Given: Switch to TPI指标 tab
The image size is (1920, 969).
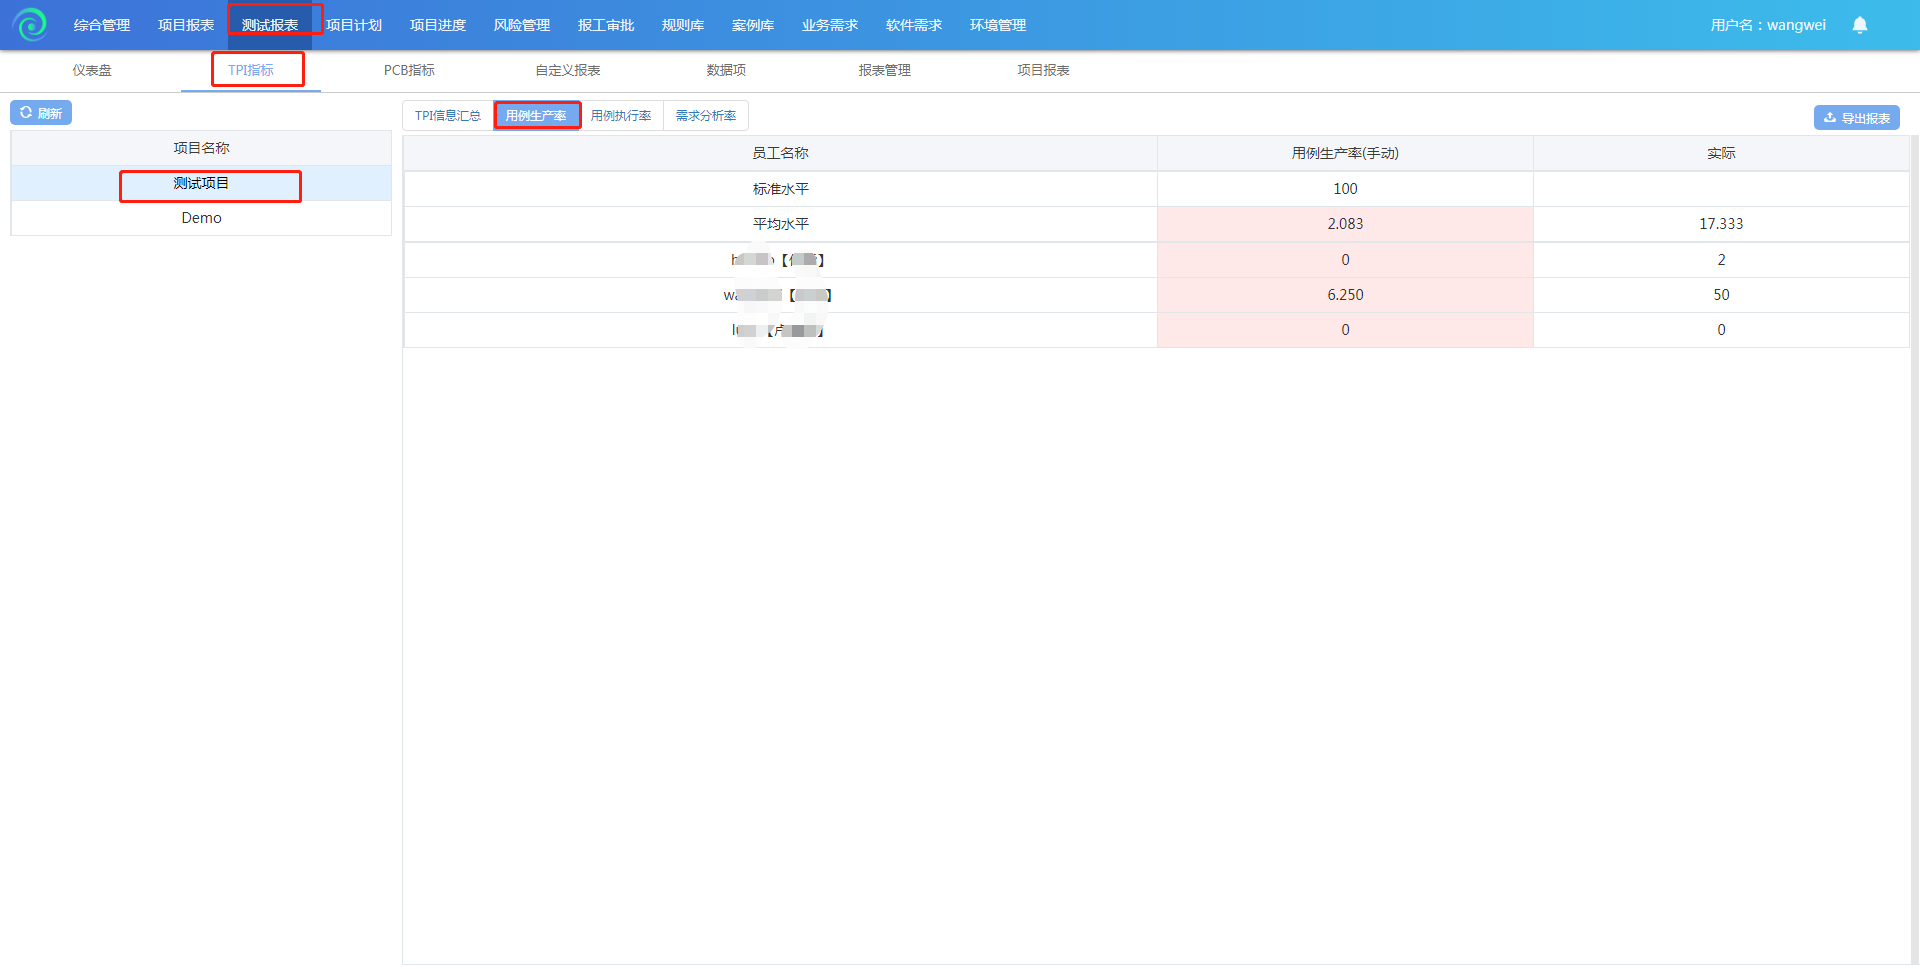Looking at the screenshot, I should pos(251,70).
